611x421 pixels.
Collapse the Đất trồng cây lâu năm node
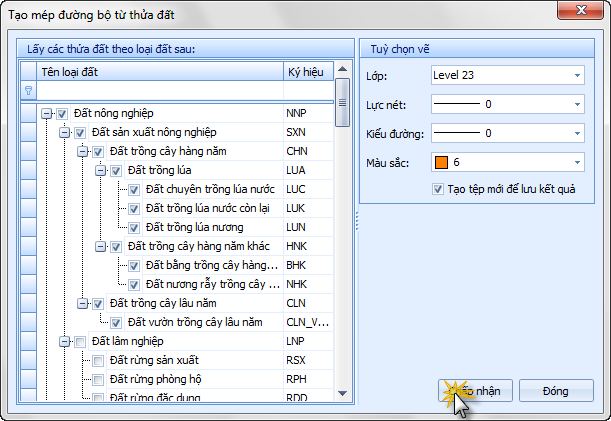pos(82,304)
